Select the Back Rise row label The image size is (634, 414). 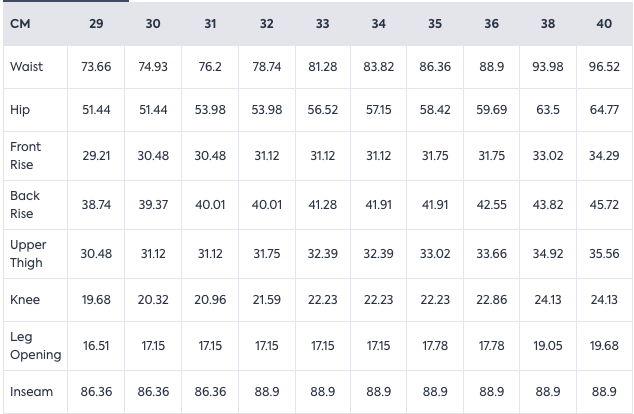click(25, 204)
